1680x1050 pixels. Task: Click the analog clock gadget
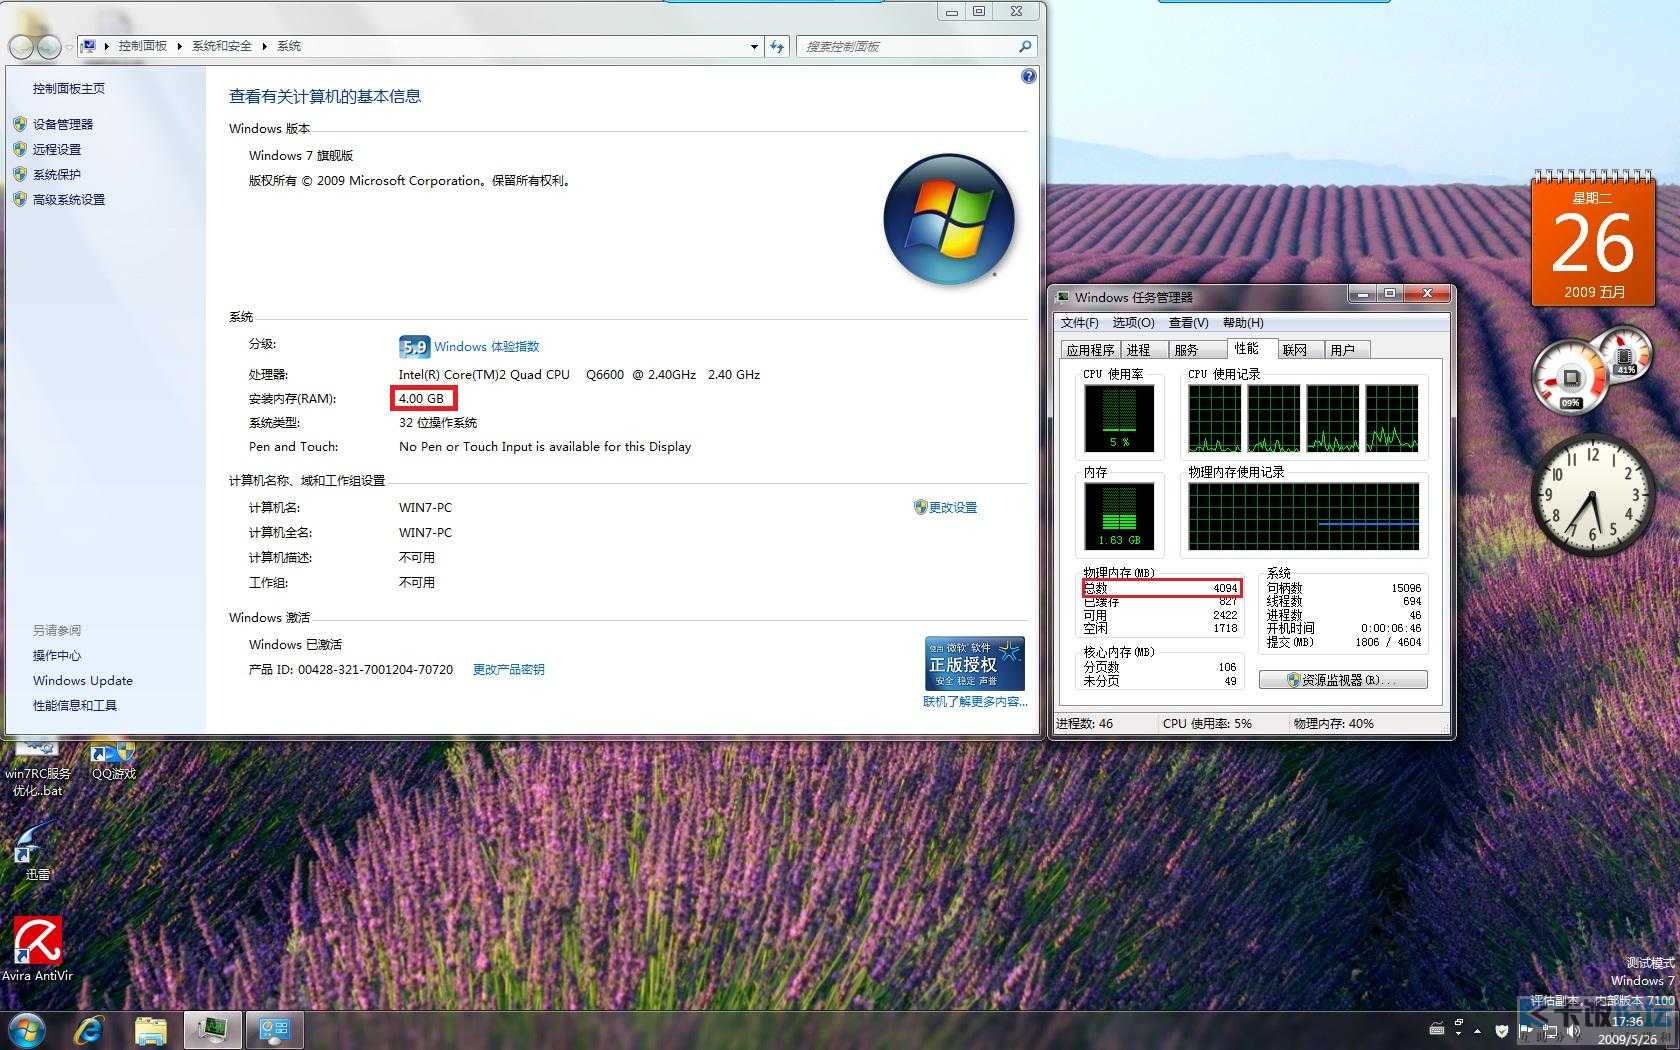1593,495
